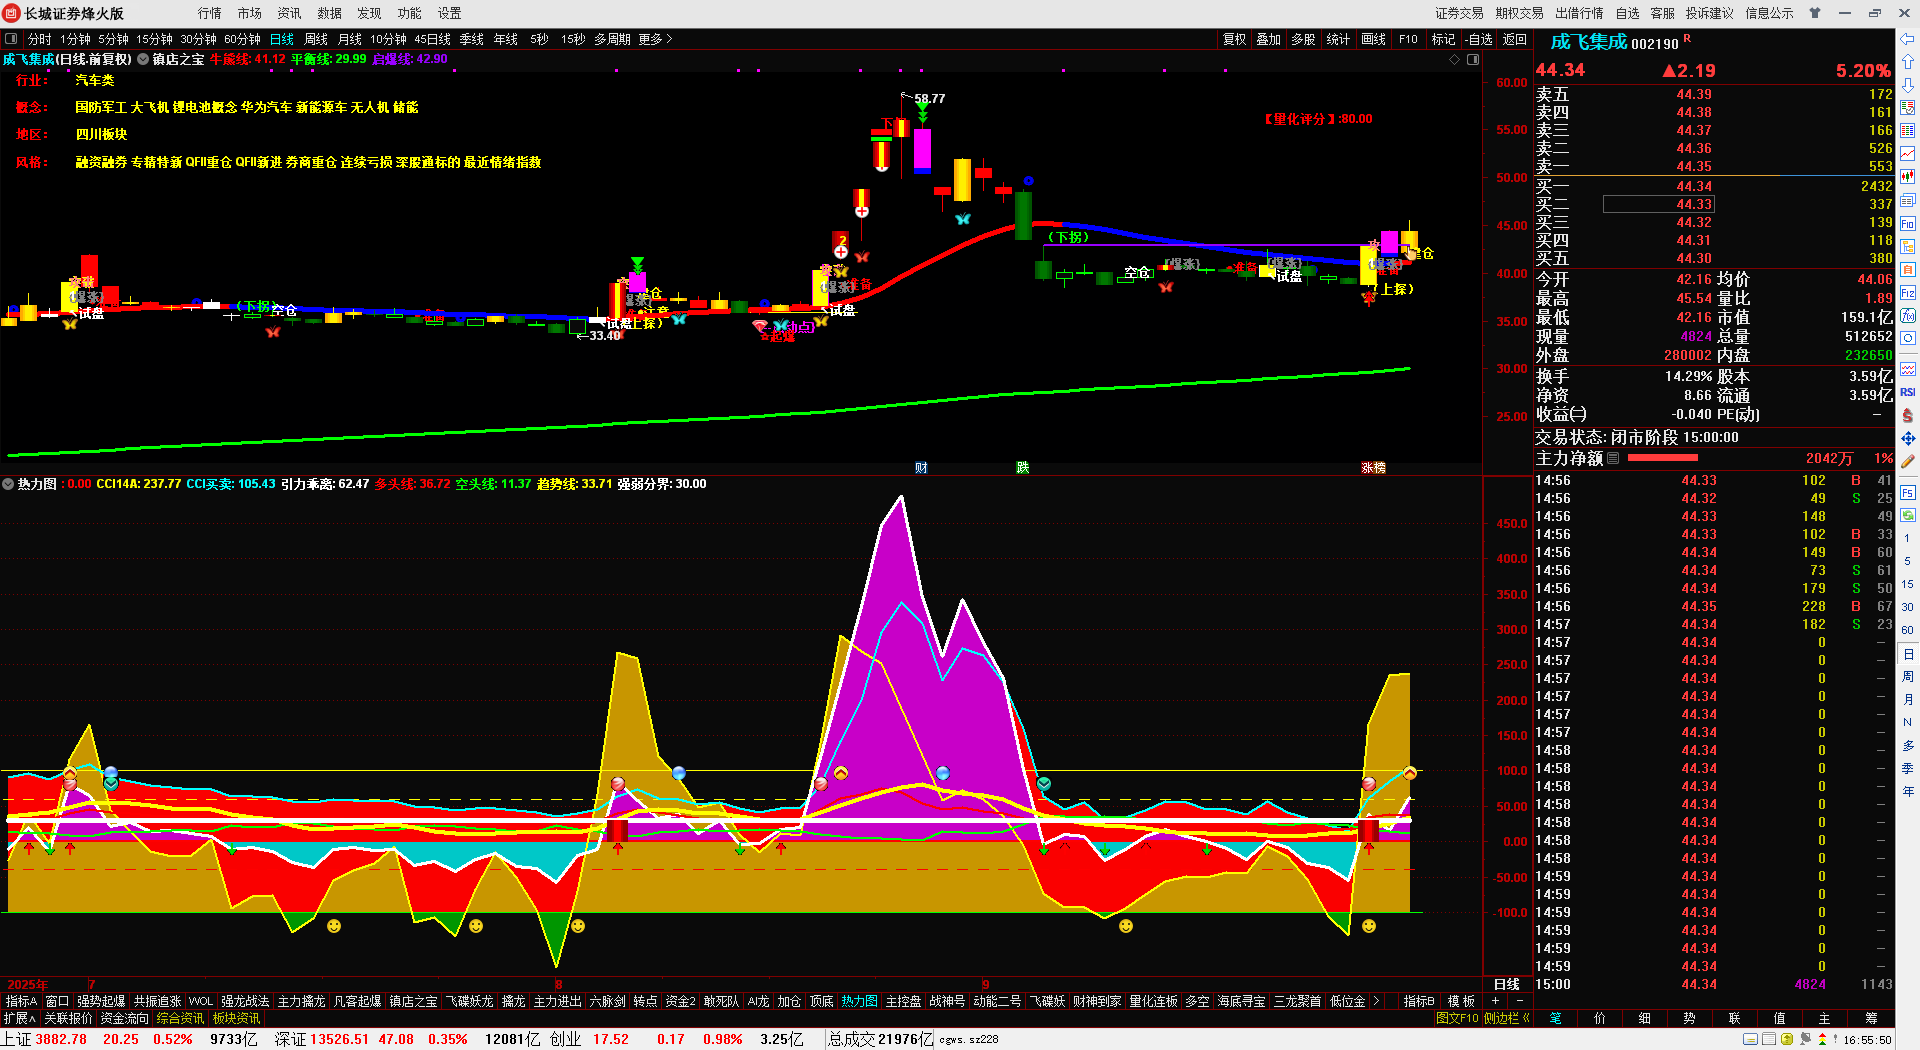The image size is (1920, 1050).
Task: Click the 成飞集成 stock name header
Action: (x=1589, y=42)
